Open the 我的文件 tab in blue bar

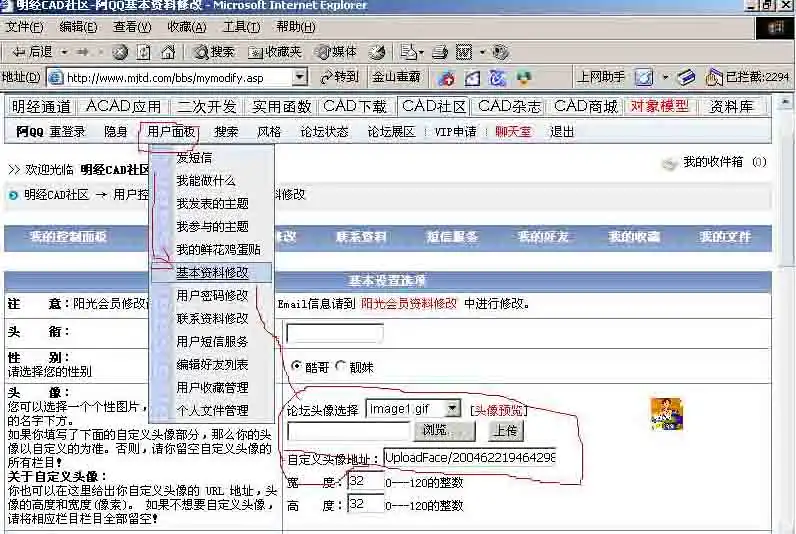pos(725,237)
